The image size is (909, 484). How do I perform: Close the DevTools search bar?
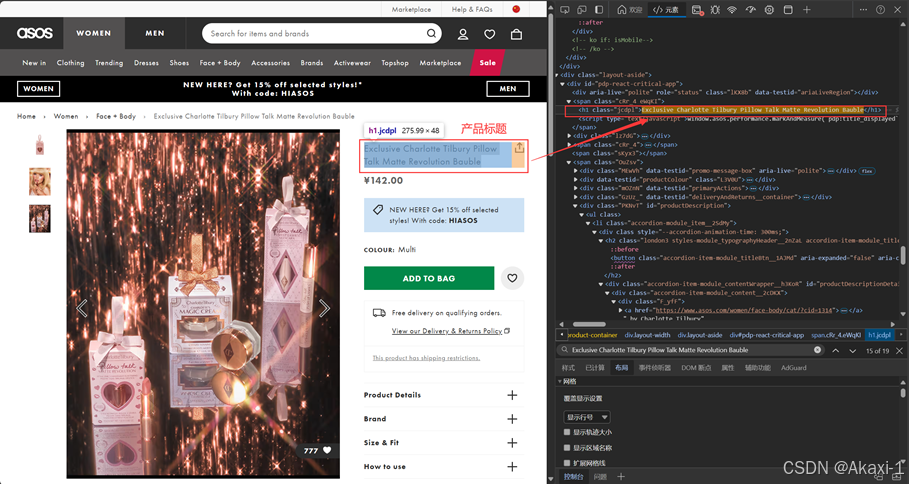899,350
